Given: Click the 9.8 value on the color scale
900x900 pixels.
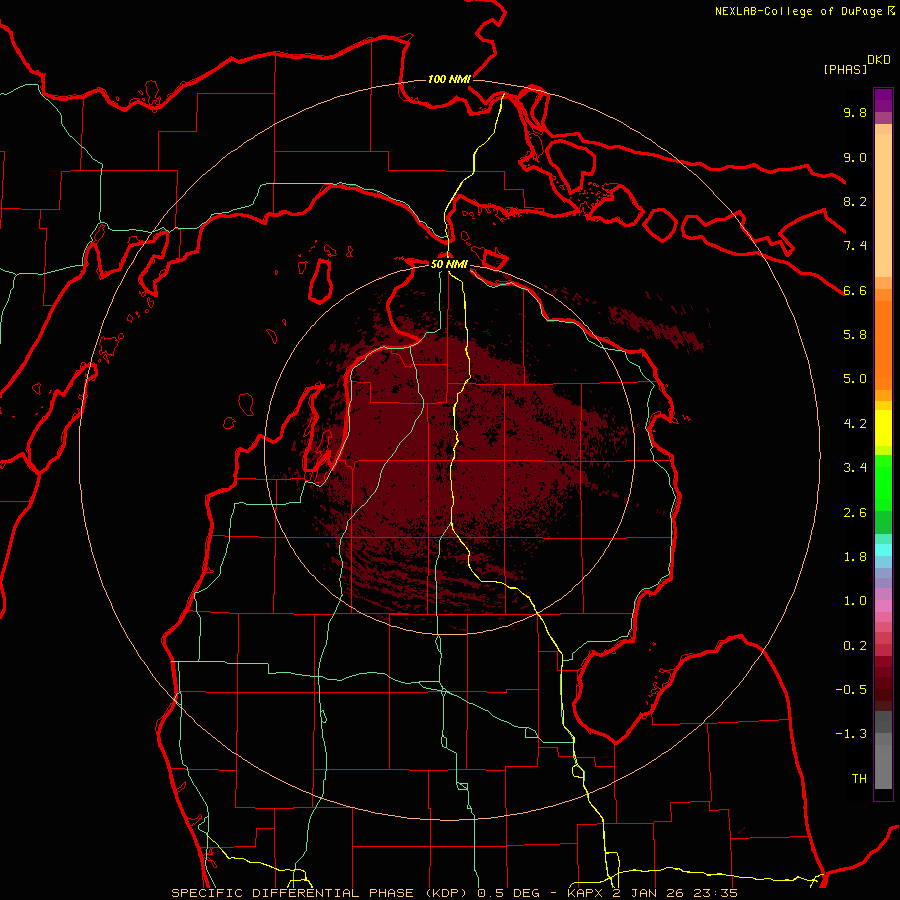Looking at the screenshot, I should tap(855, 112).
